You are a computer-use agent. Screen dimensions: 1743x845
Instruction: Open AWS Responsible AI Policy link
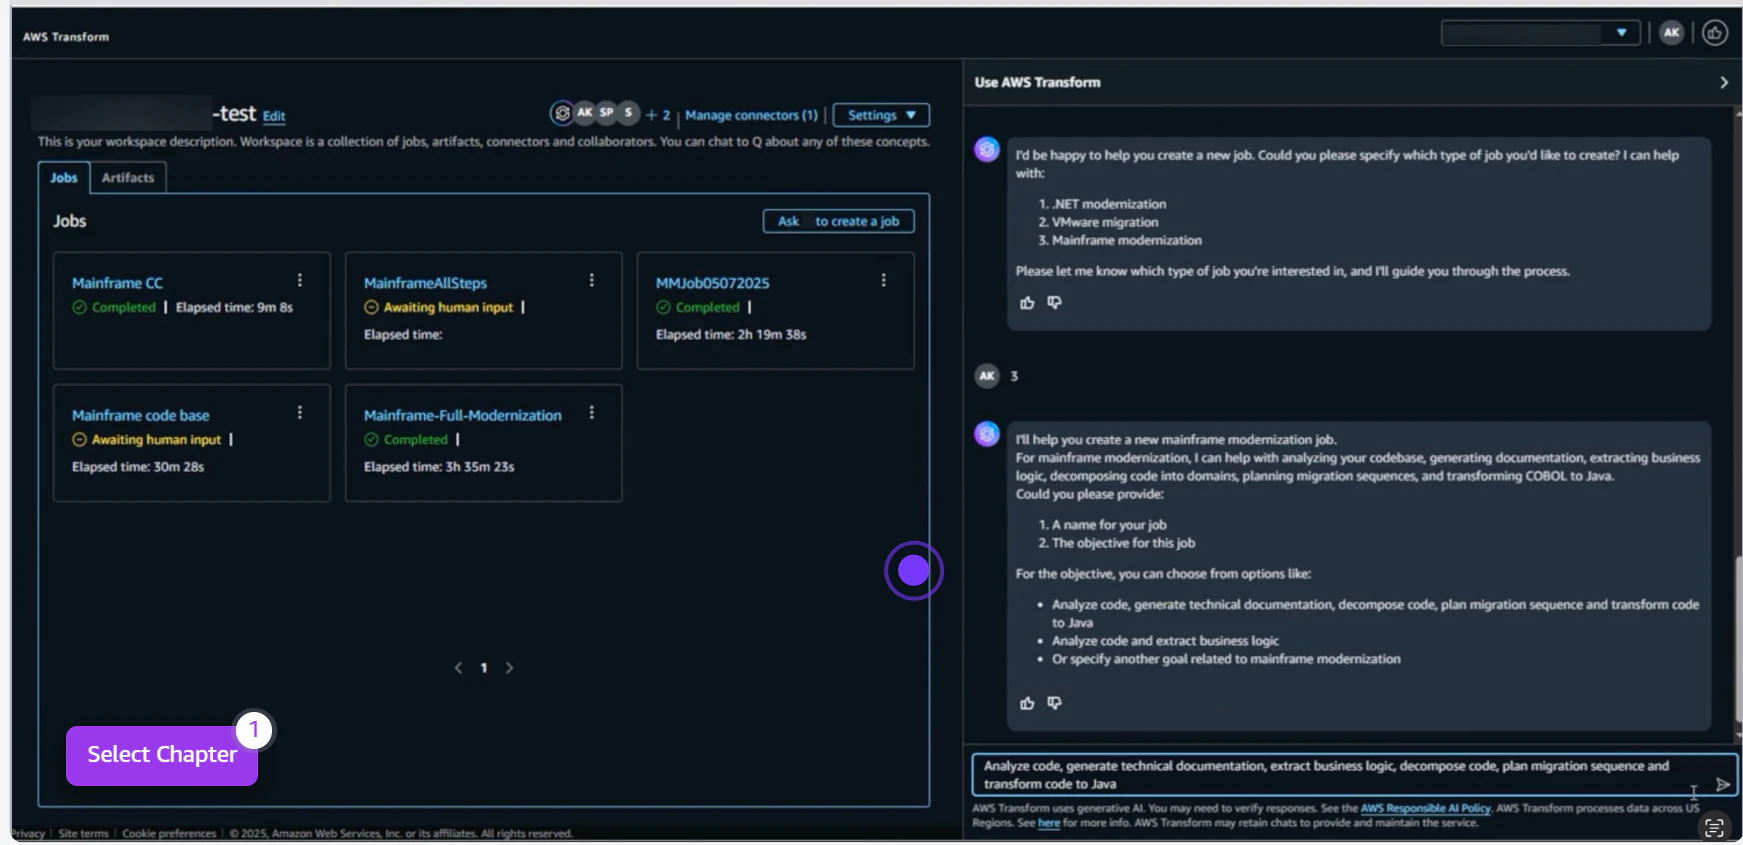1425,808
